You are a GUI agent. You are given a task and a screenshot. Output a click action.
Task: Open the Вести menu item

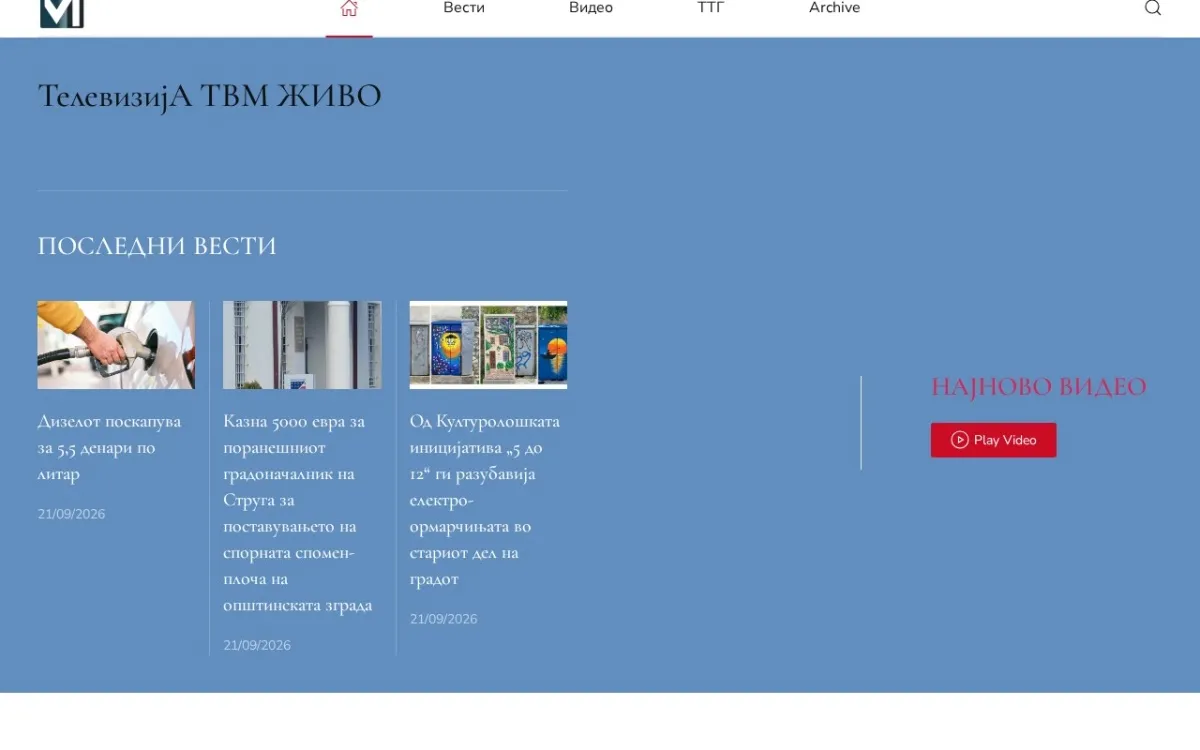[464, 8]
